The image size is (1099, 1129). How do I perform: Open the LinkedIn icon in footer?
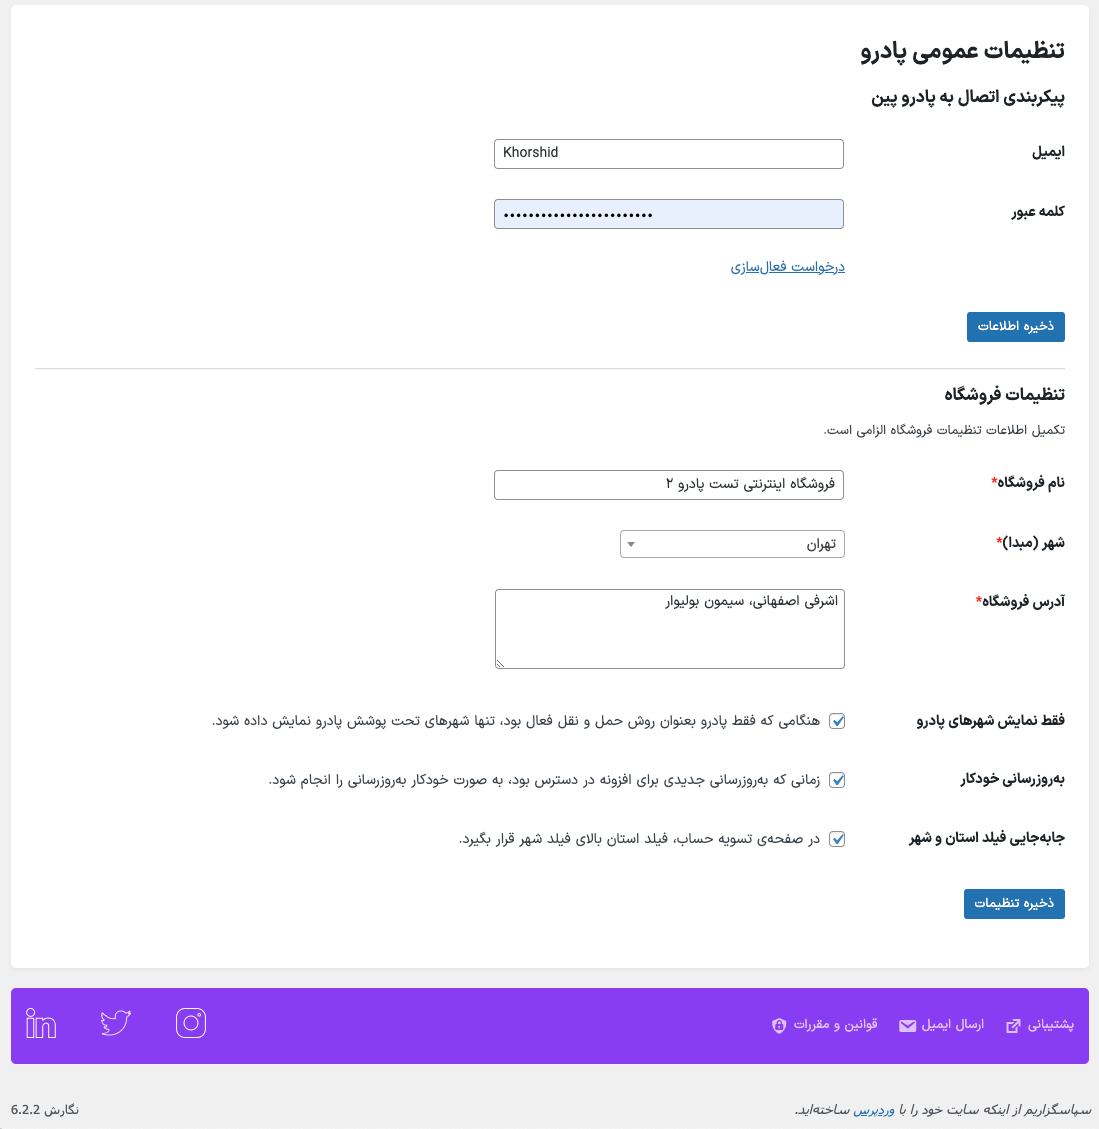pyautogui.click(x=40, y=1023)
